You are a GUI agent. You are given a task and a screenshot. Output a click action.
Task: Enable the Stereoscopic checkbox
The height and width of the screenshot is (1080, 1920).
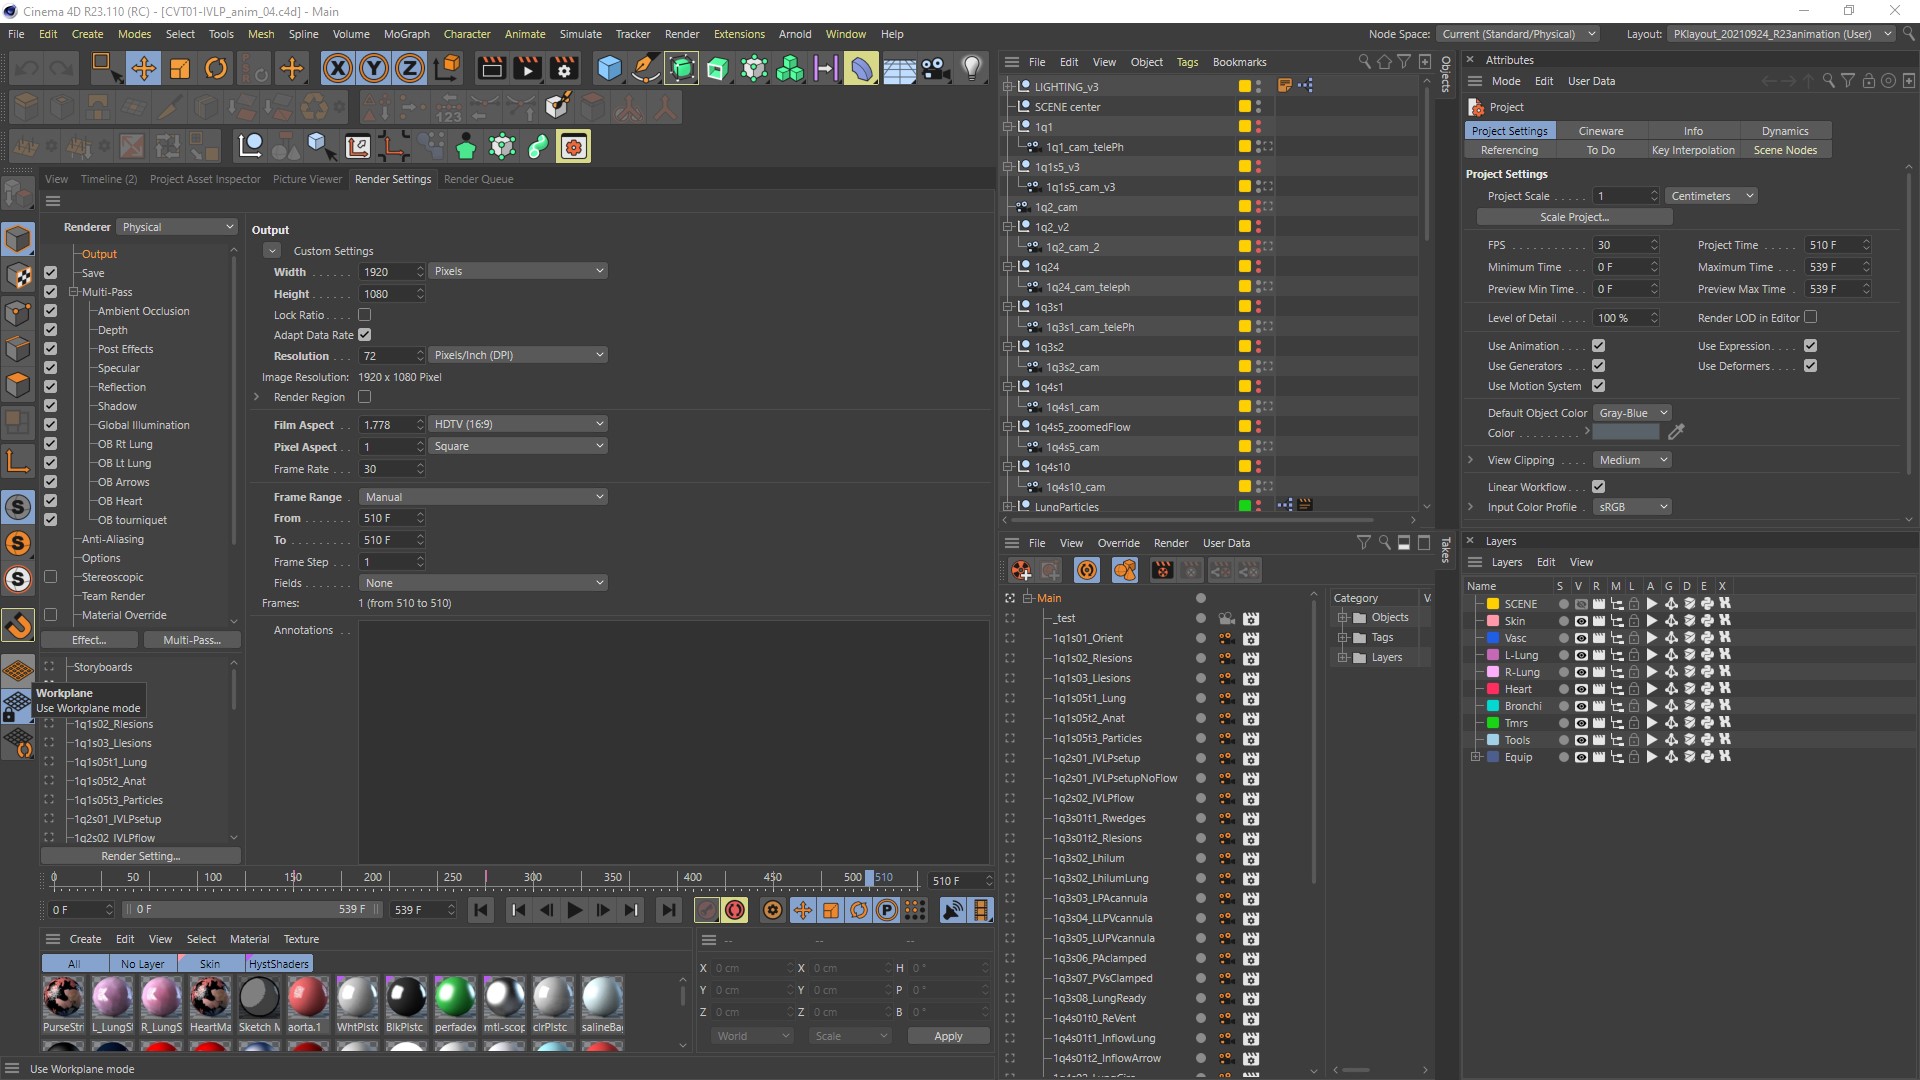click(50, 577)
